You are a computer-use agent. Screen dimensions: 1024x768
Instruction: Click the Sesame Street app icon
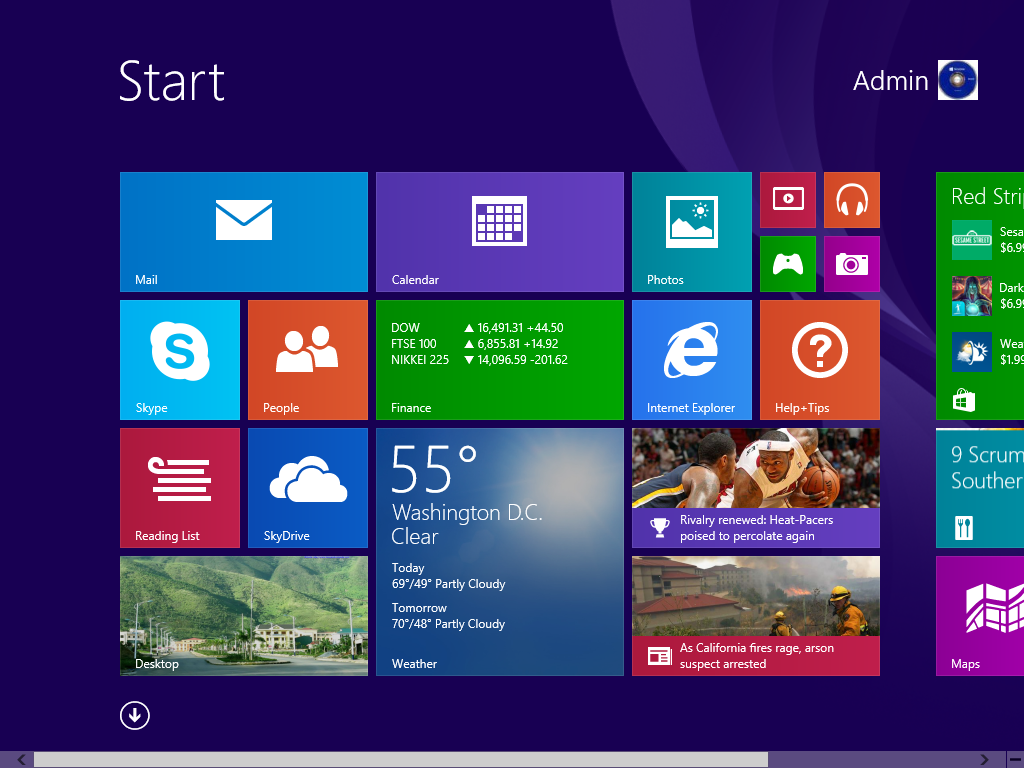pos(972,240)
